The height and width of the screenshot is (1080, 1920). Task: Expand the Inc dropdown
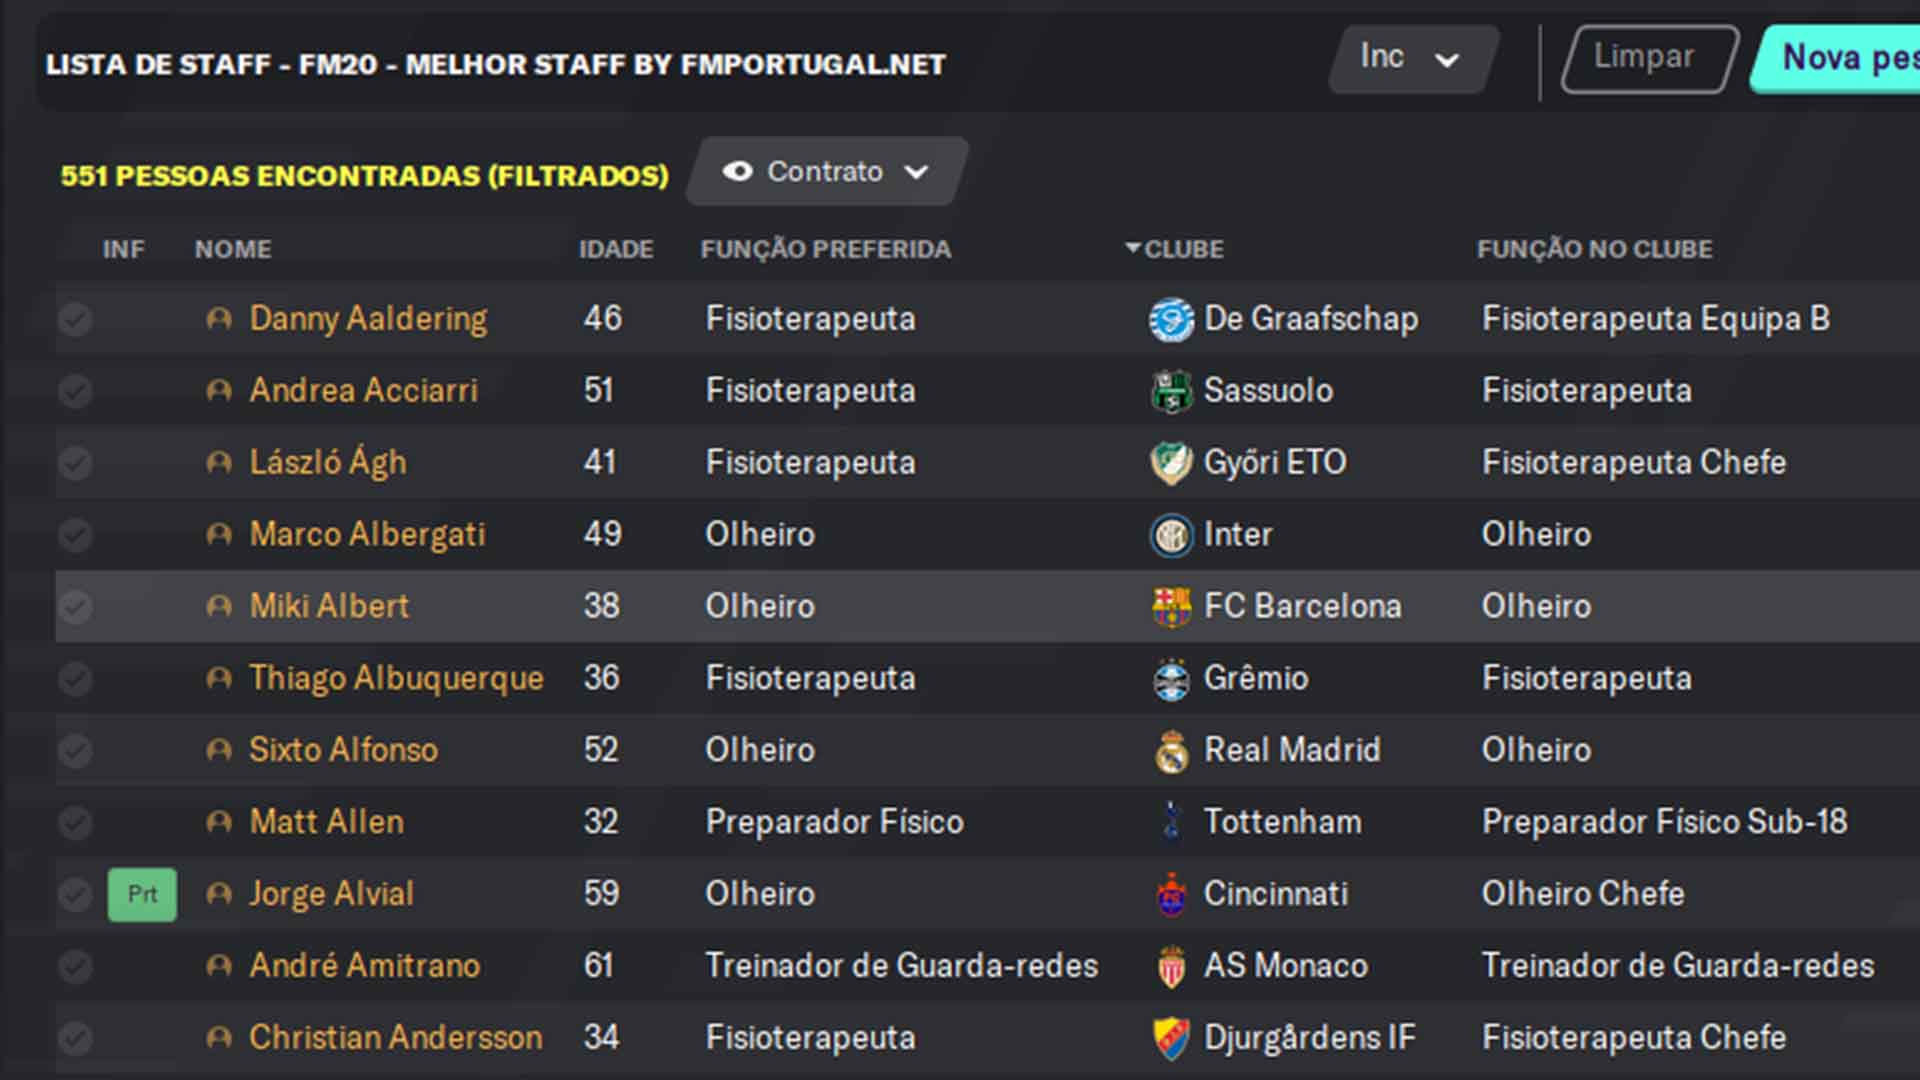point(1412,59)
